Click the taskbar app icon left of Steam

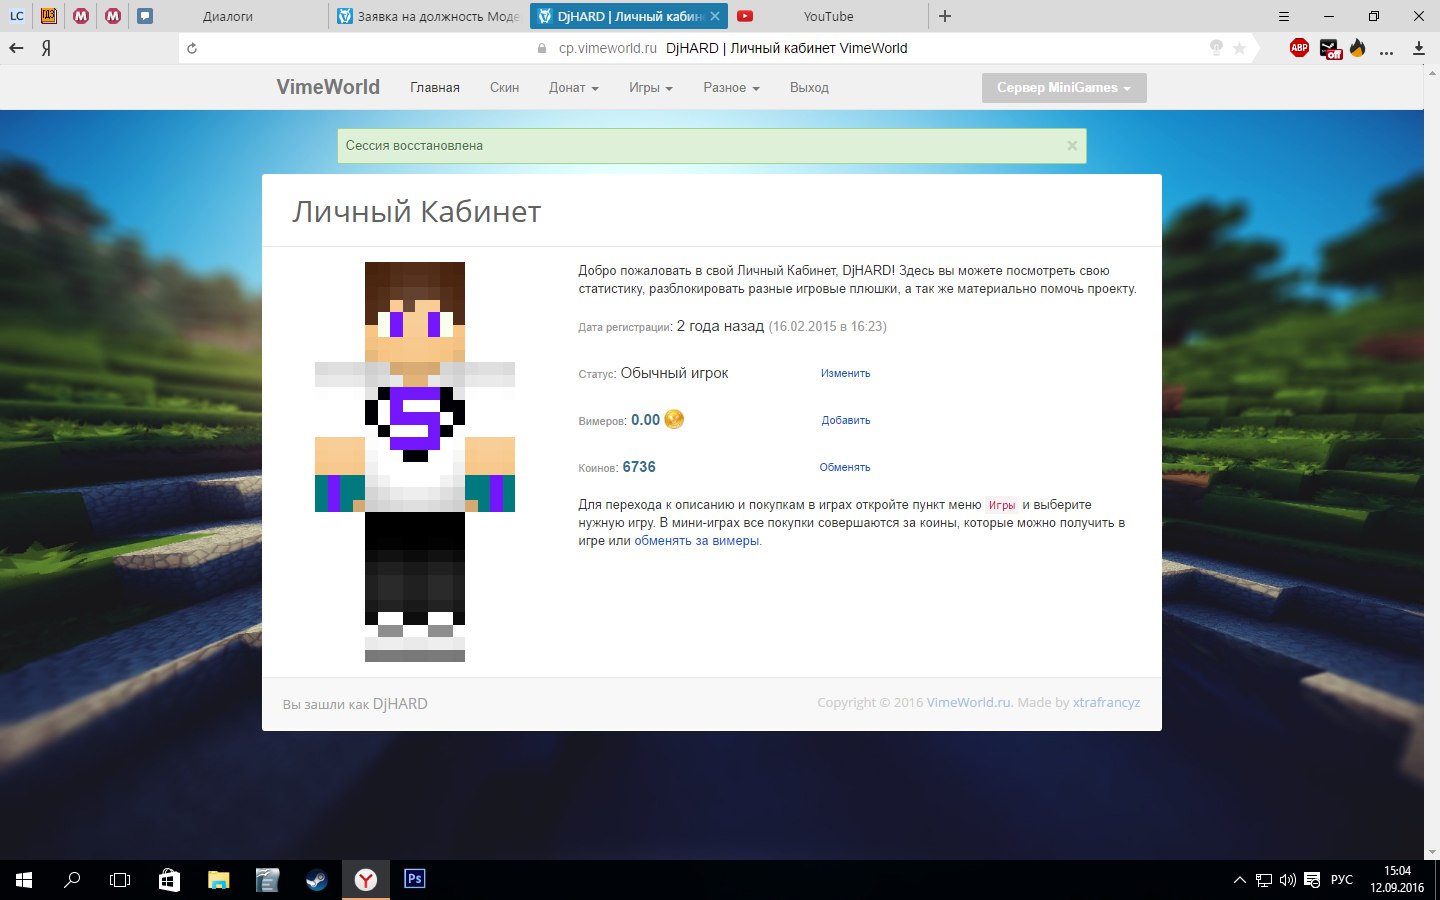point(267,880)
